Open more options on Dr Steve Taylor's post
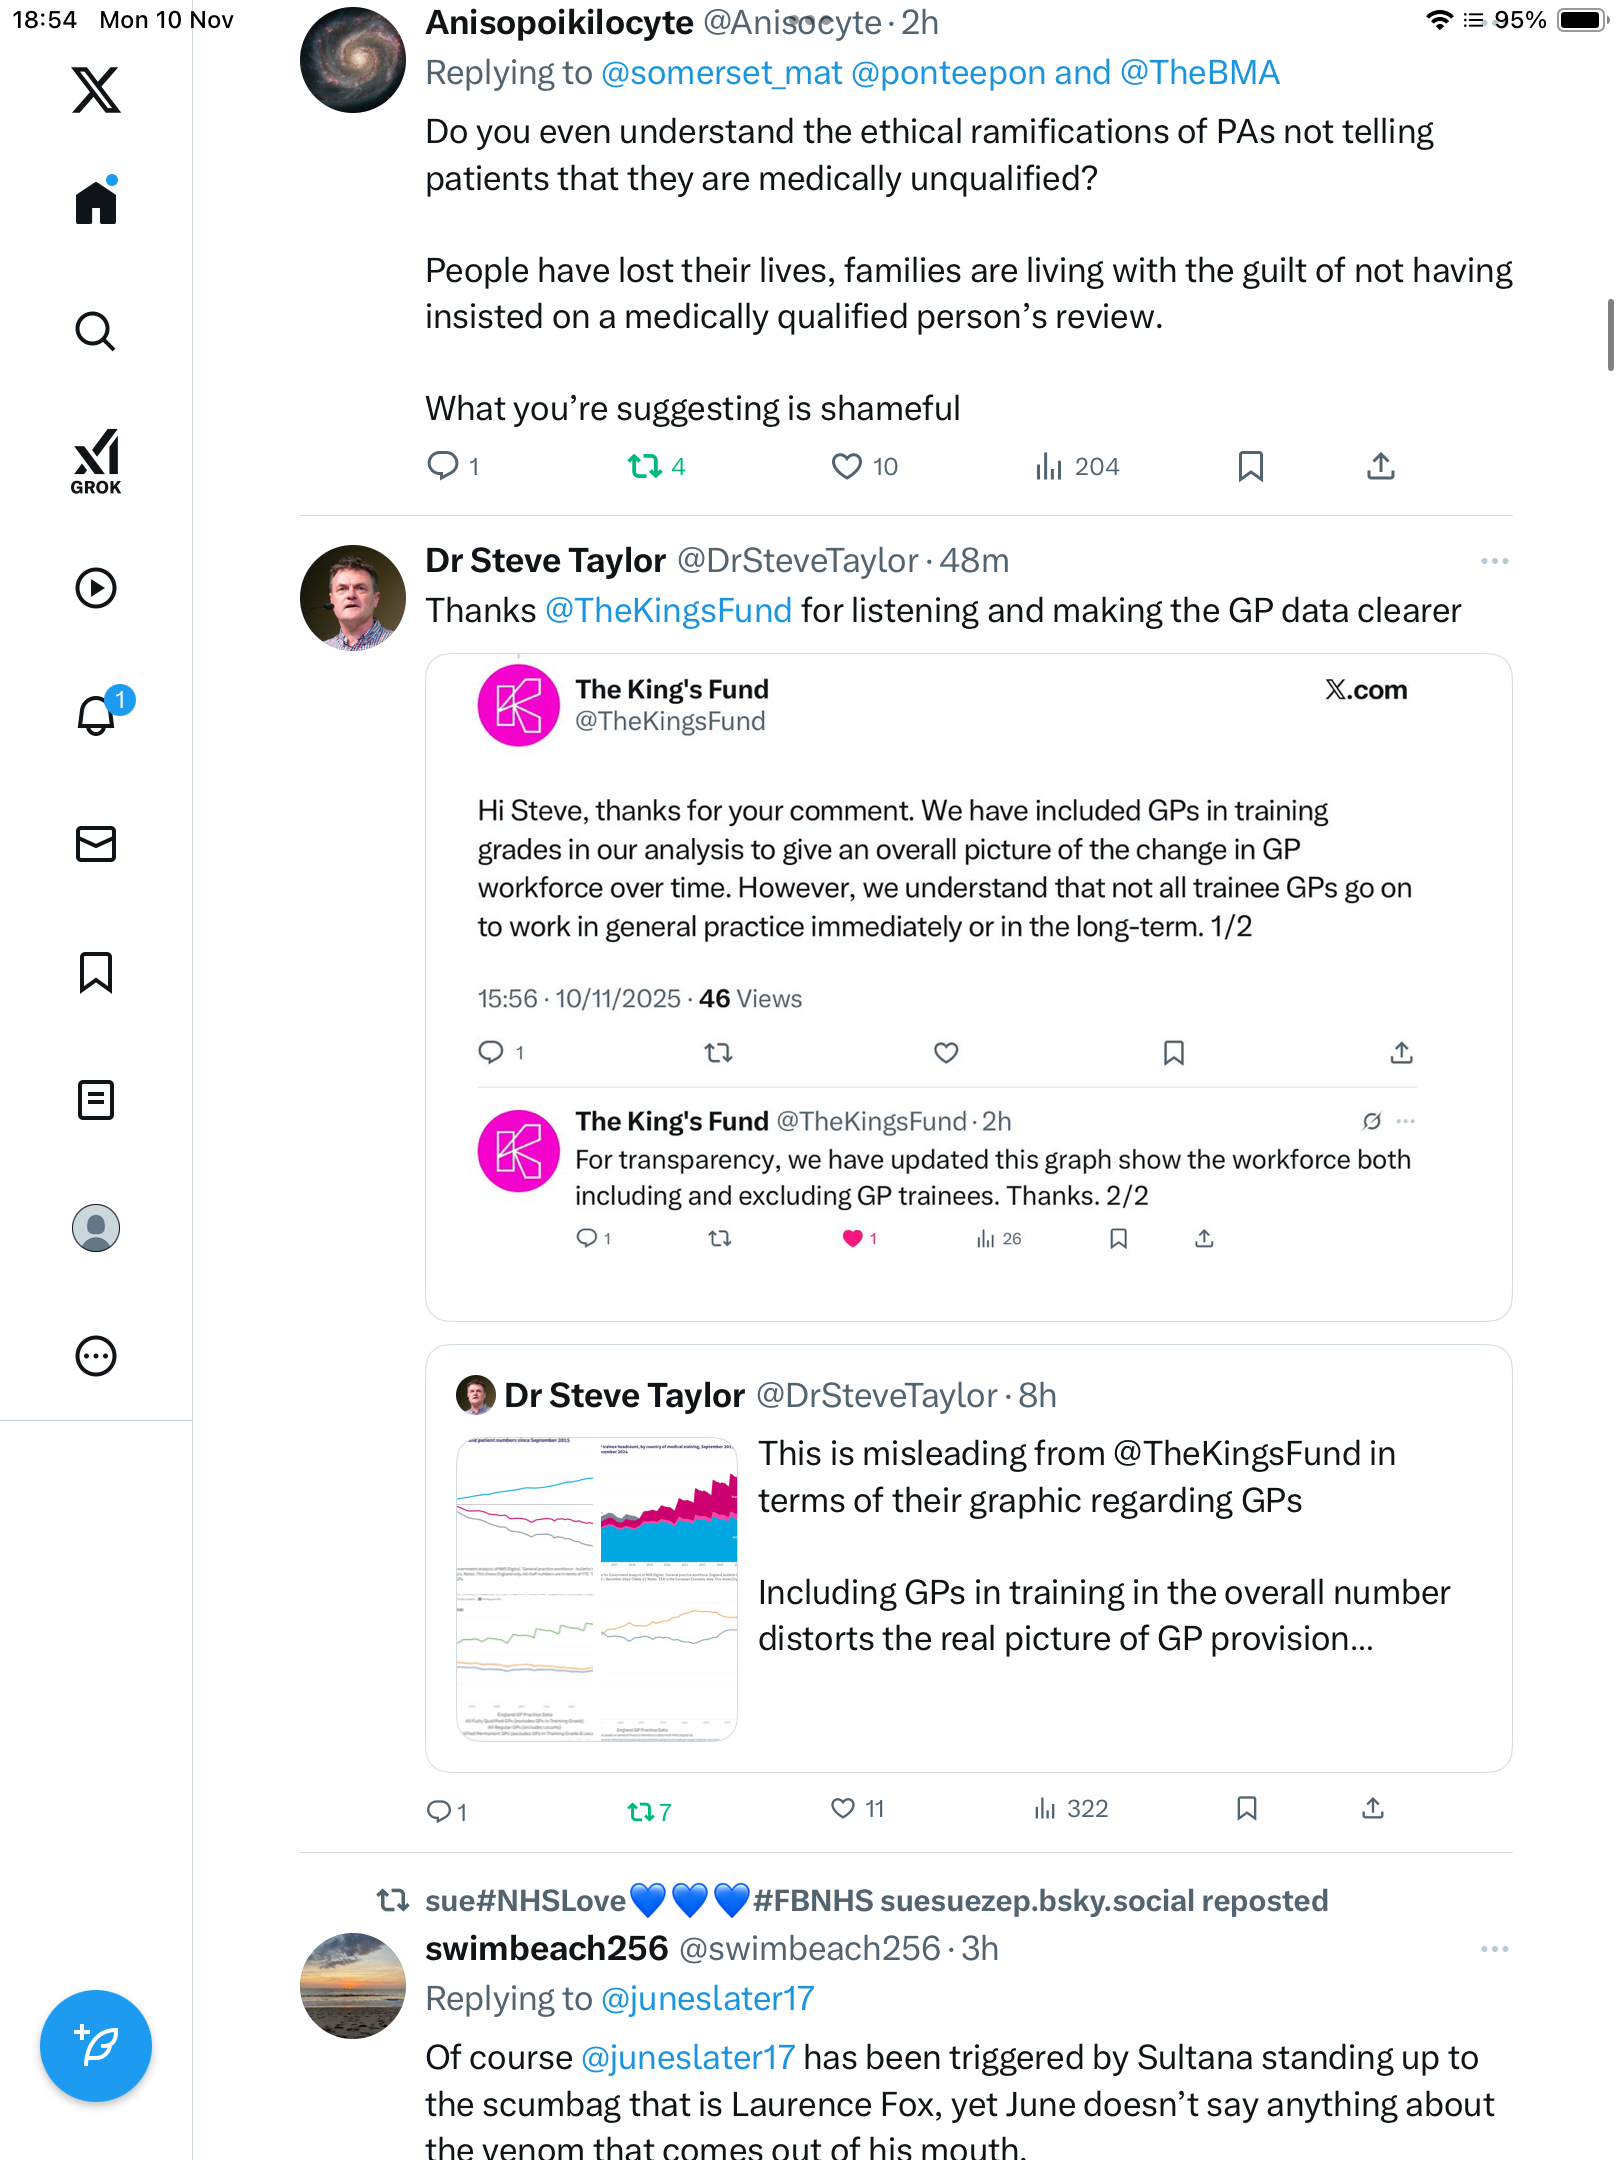The height and width of the screenshot is (2160, 1620). [1494, 561]
